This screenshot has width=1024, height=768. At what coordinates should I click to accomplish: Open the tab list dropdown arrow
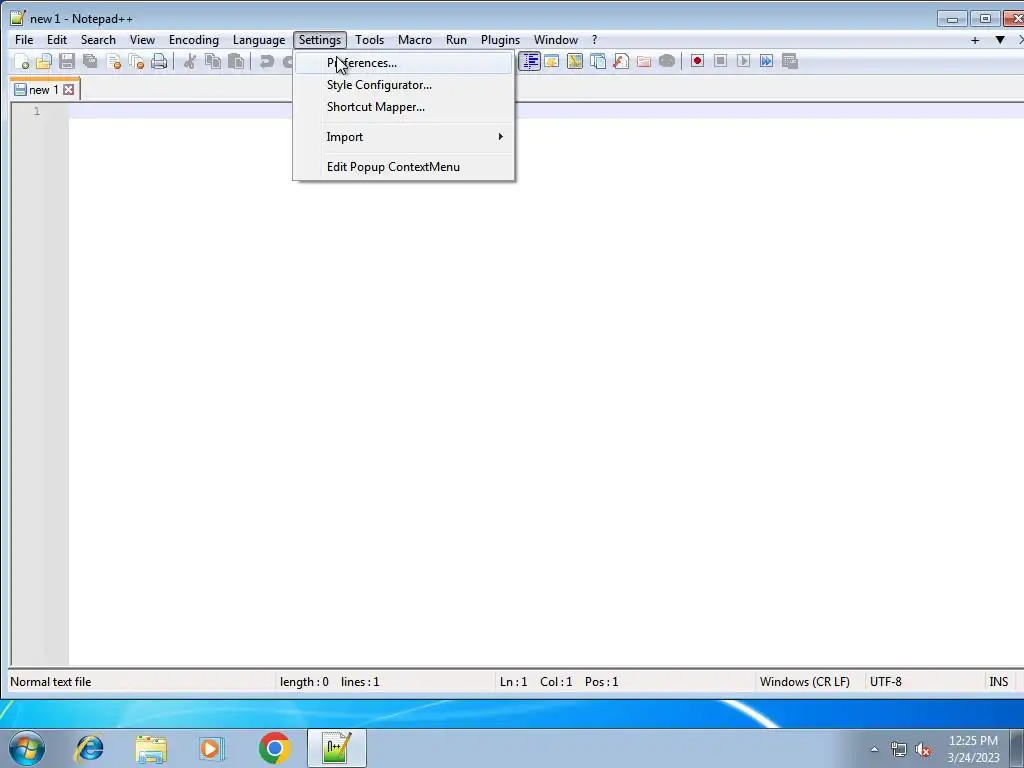pyautogui.click(x=1000, y=40)
